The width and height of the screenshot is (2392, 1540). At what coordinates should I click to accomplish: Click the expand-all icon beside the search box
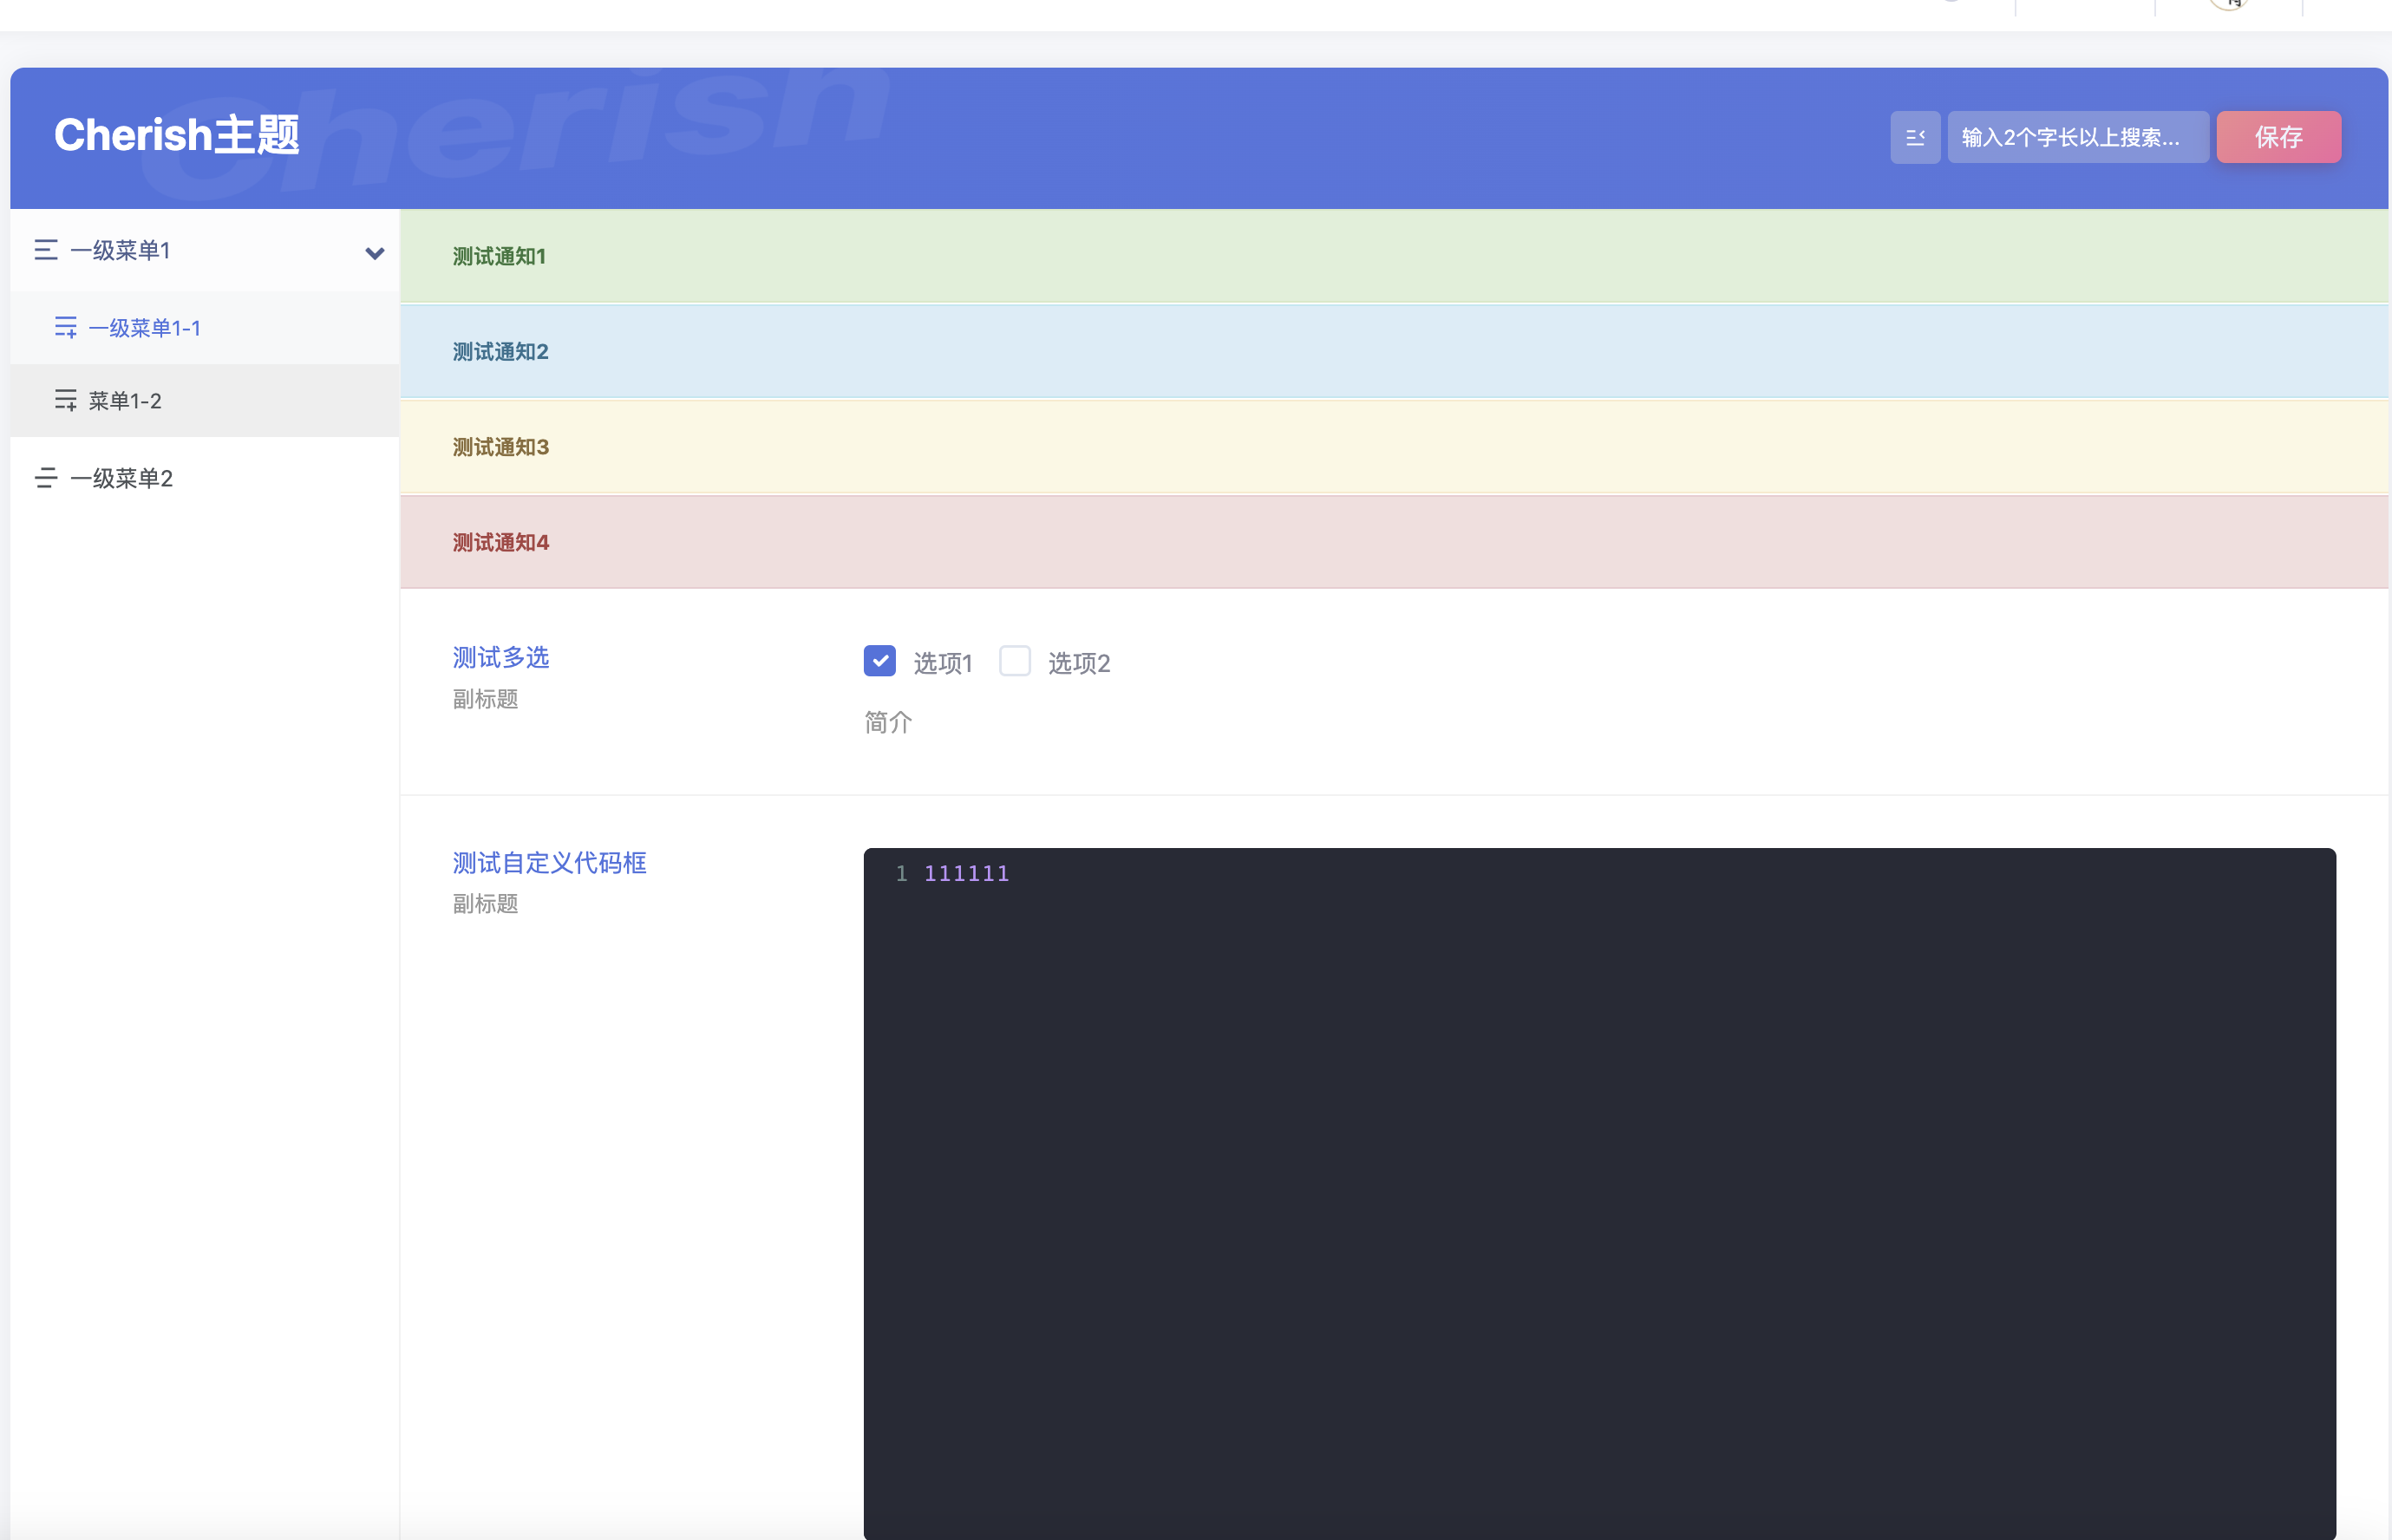tap(1915, 137)
